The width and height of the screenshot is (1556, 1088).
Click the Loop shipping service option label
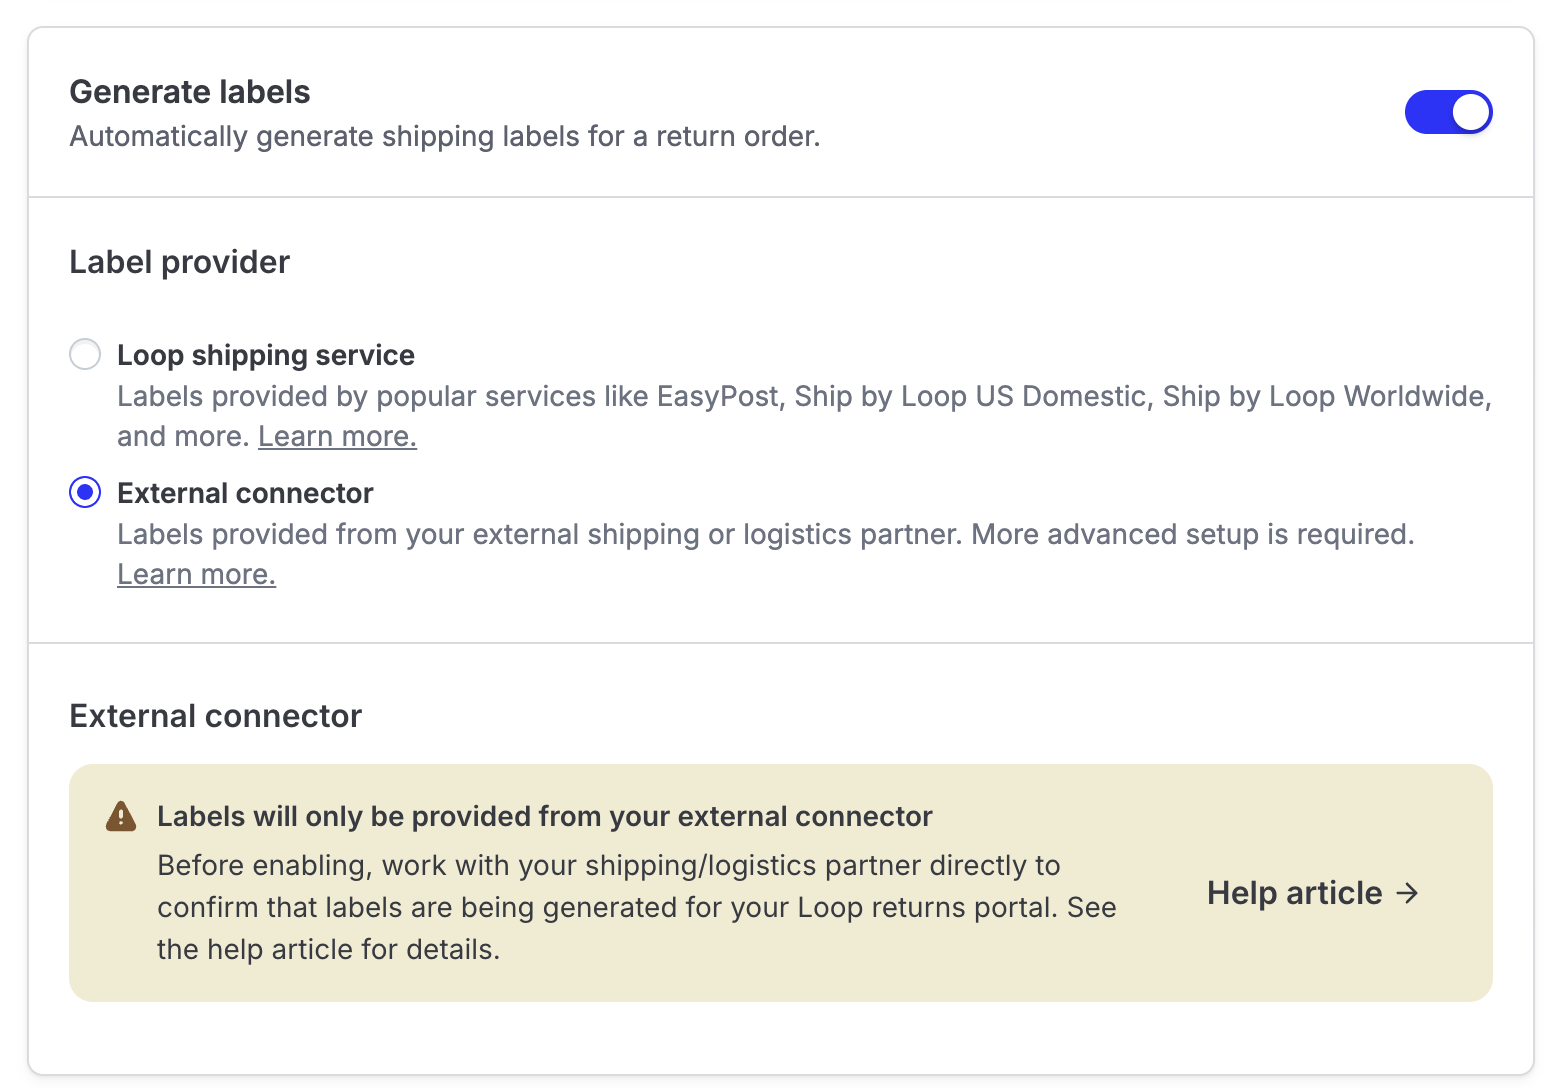(x=266, y=355)
